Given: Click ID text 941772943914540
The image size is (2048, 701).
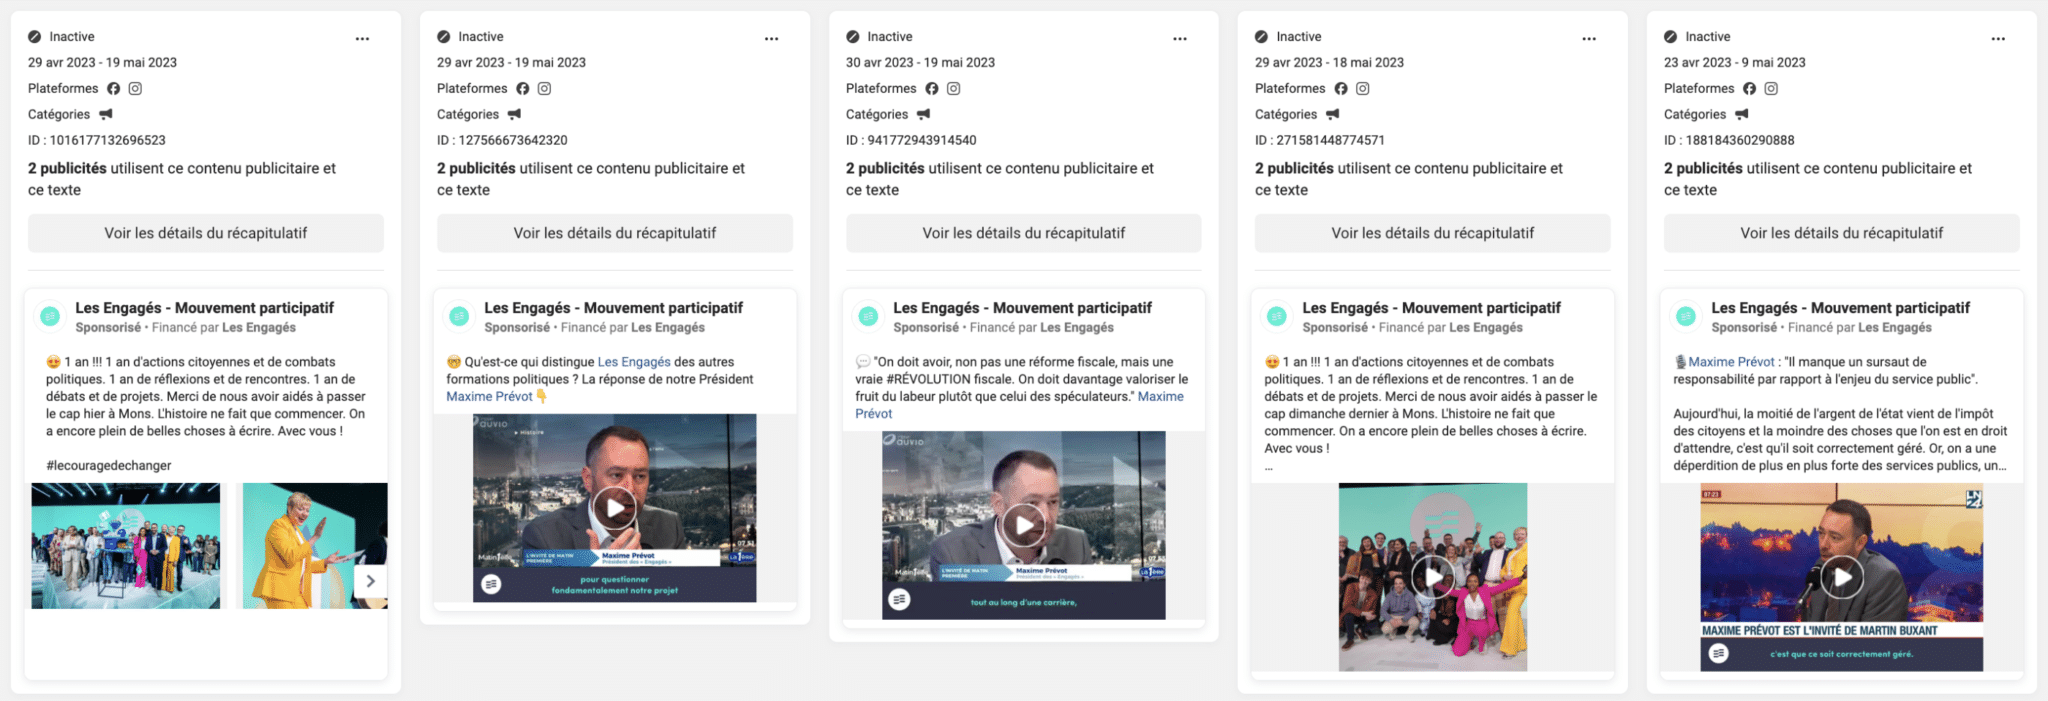Looking at the screenshot, I should click(x=911, y=140).
